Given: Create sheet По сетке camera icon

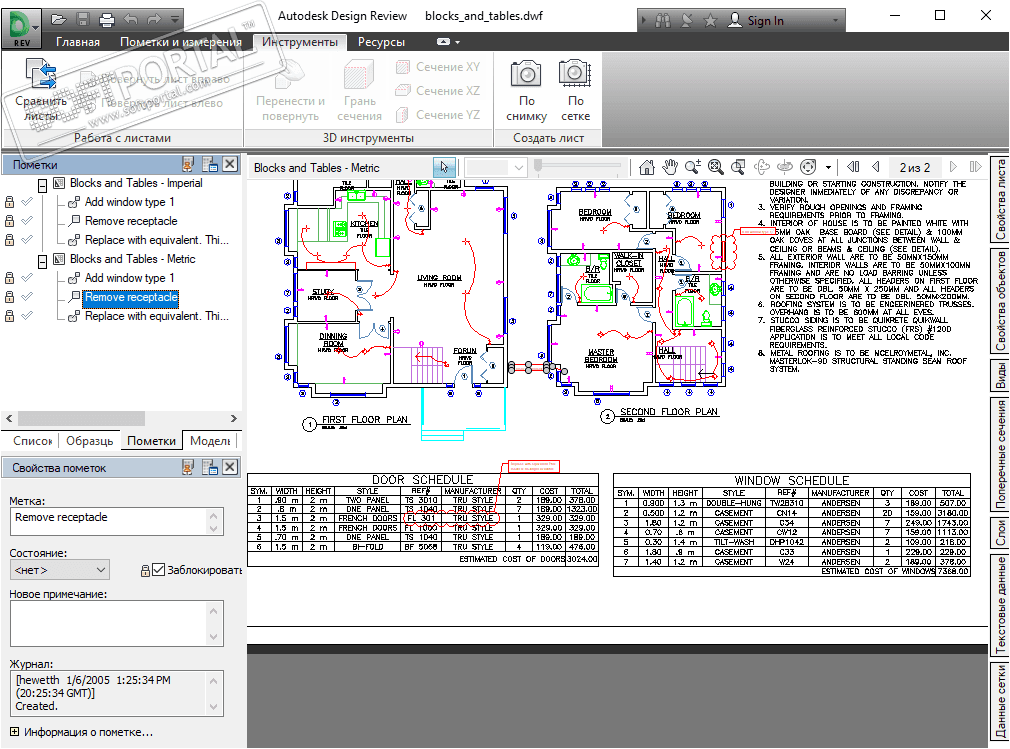Looking at the screenshot, I should pyautogui.click(x=575, y=90).
